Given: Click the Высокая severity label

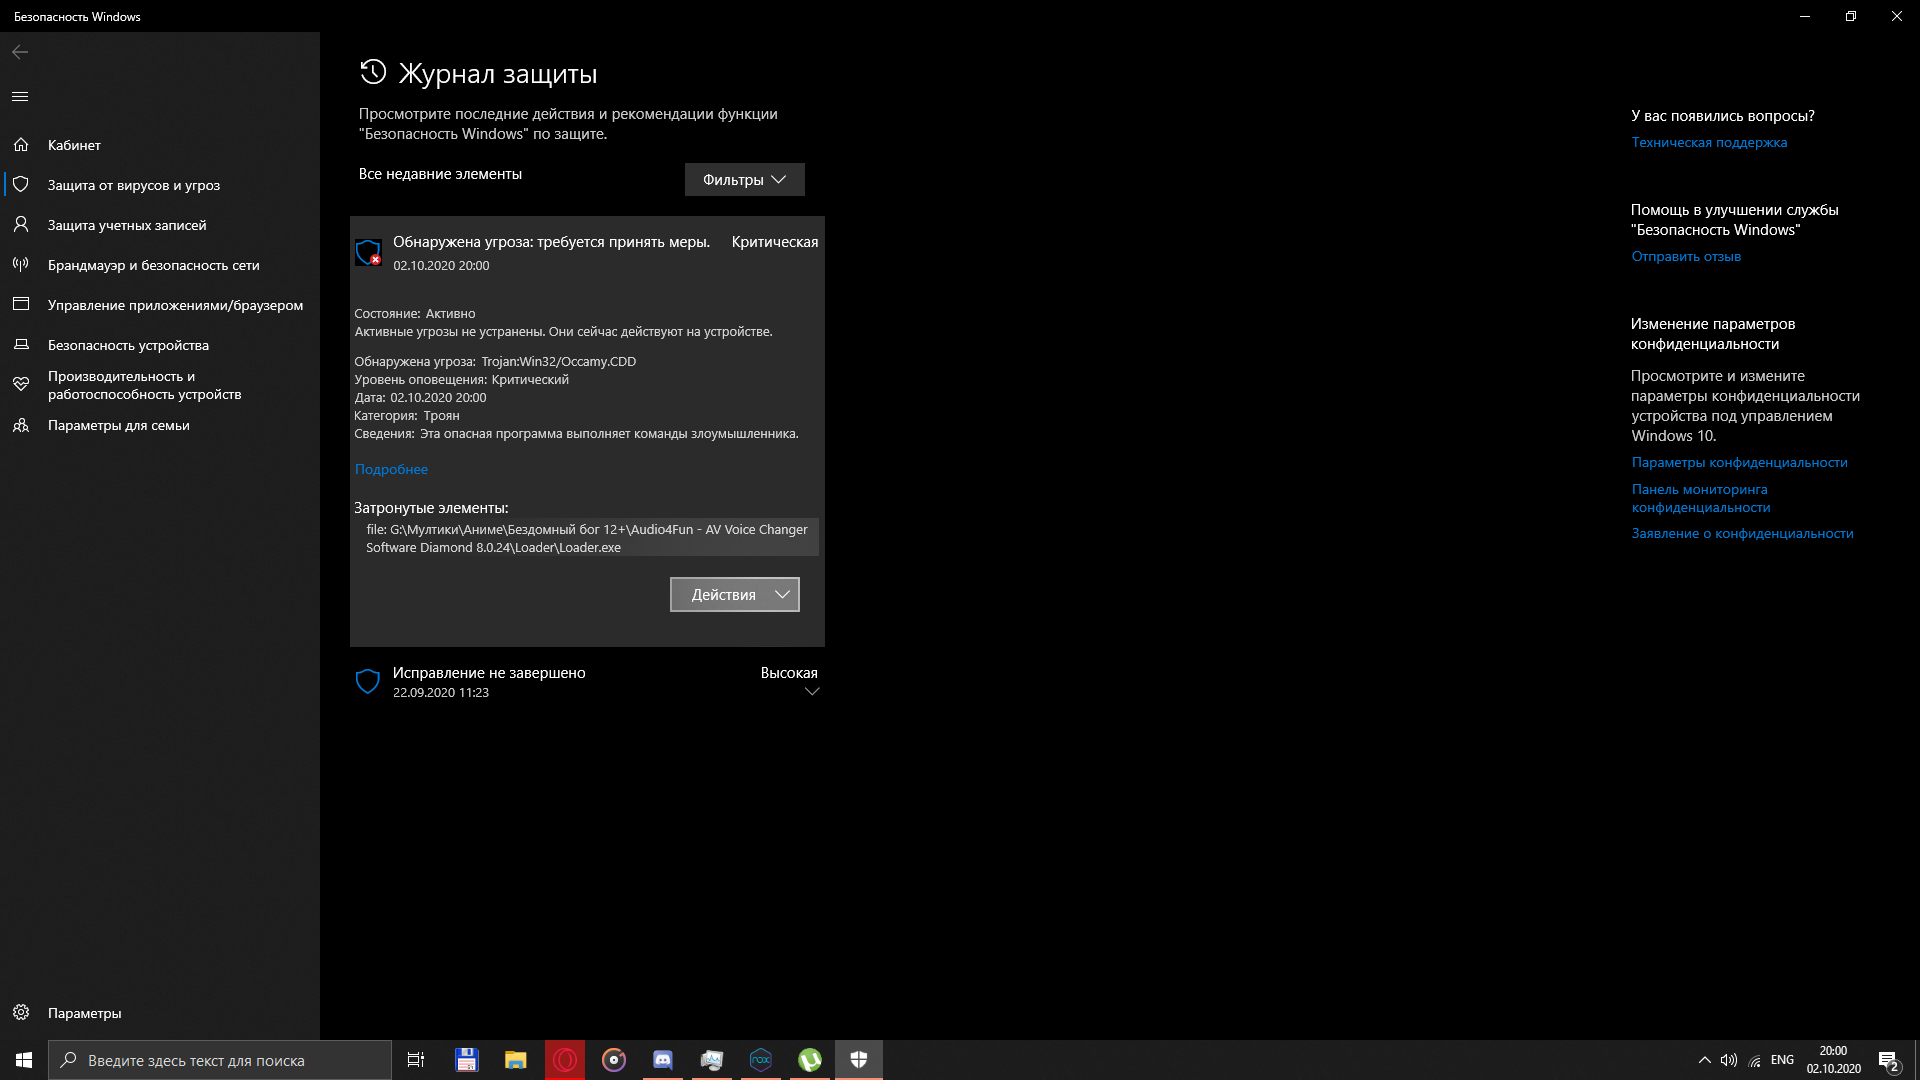Looking at the screenshot, I should point(789,673).
